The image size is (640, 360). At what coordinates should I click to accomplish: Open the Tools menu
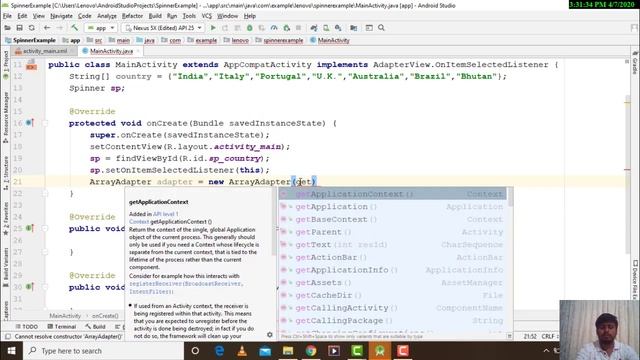(x=189, y=16)
